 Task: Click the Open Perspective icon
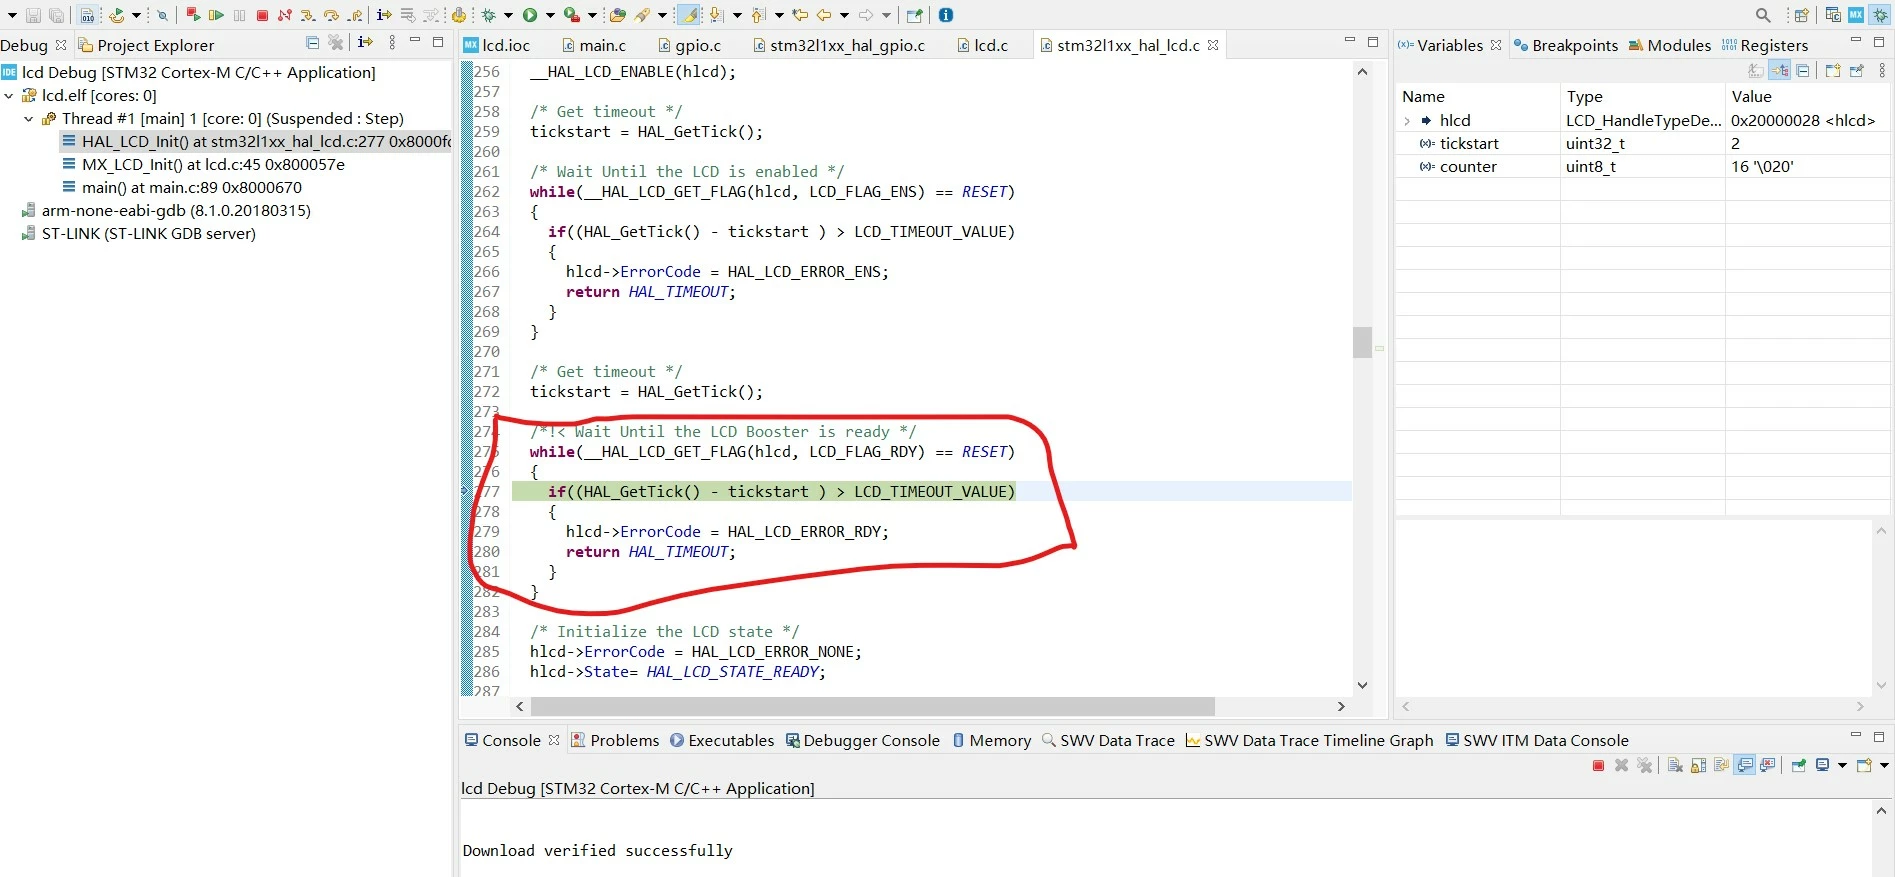(1802, 15)
